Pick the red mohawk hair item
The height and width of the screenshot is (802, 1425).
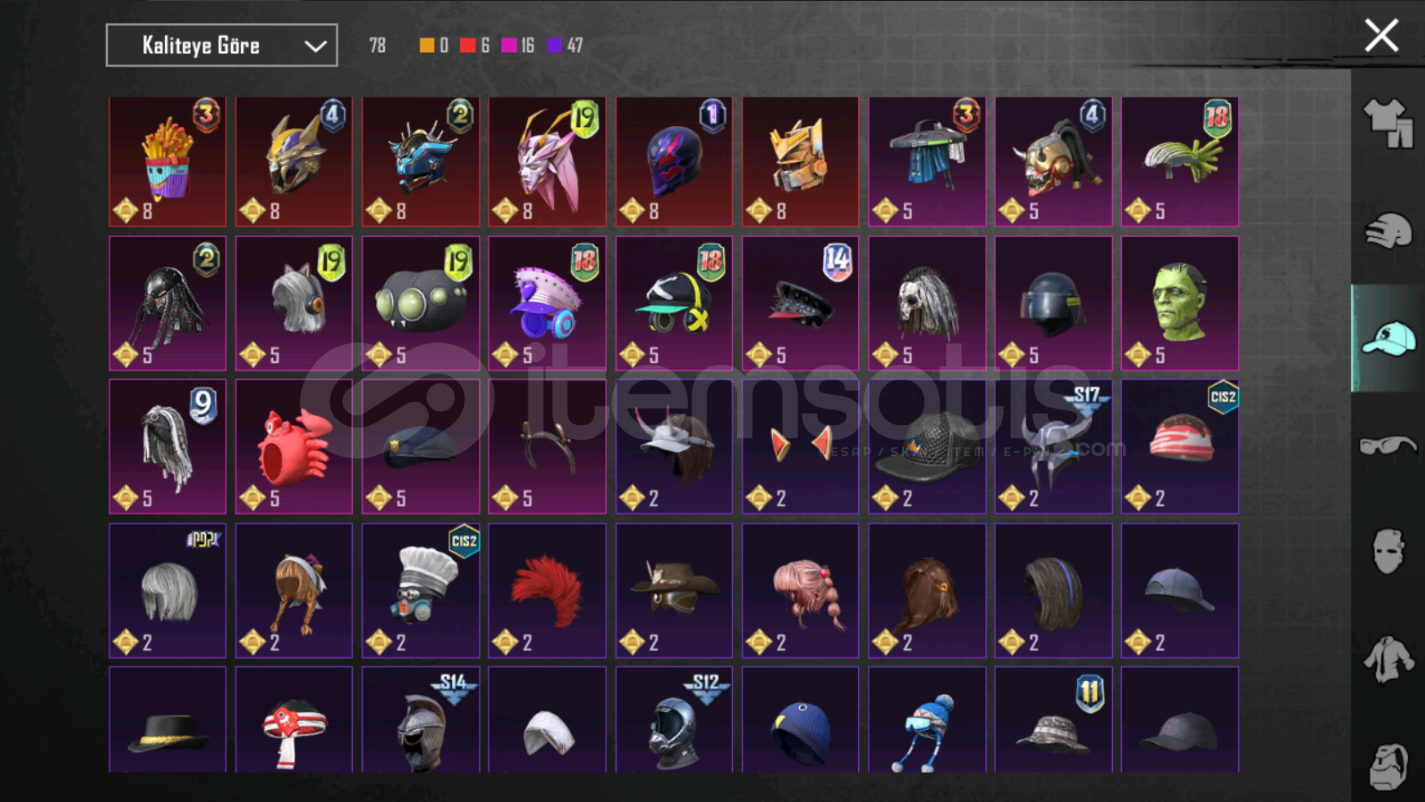point(547,591)
